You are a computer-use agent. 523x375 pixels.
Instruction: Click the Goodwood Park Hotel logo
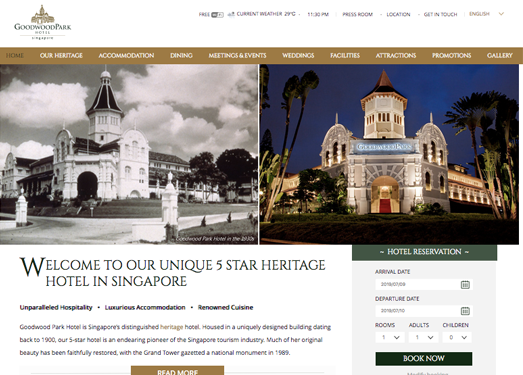[x=42, y=23]
